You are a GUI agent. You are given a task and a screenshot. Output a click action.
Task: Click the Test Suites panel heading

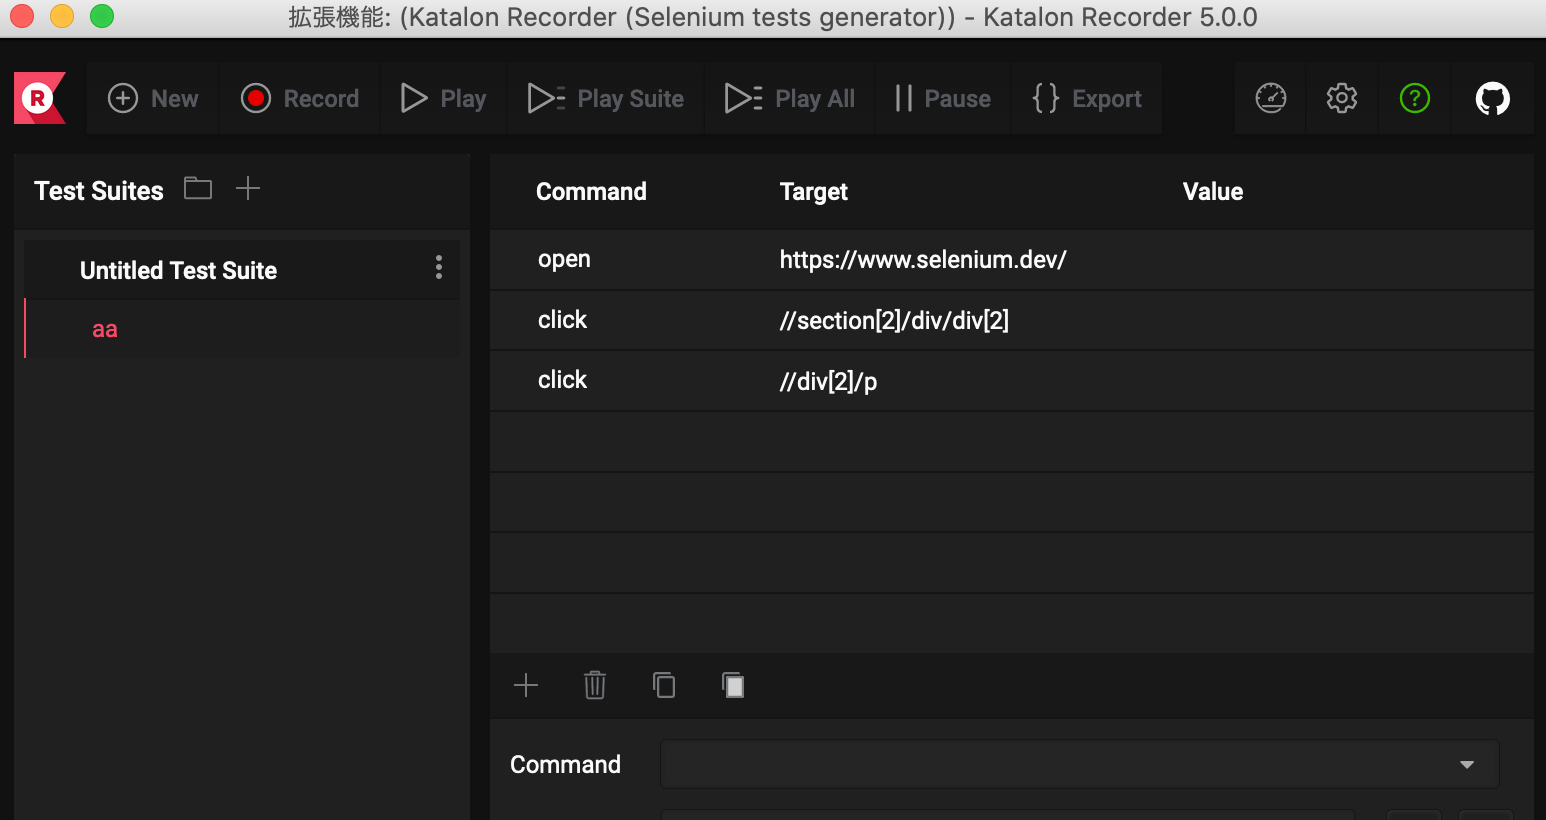click(x=99, y=191)
